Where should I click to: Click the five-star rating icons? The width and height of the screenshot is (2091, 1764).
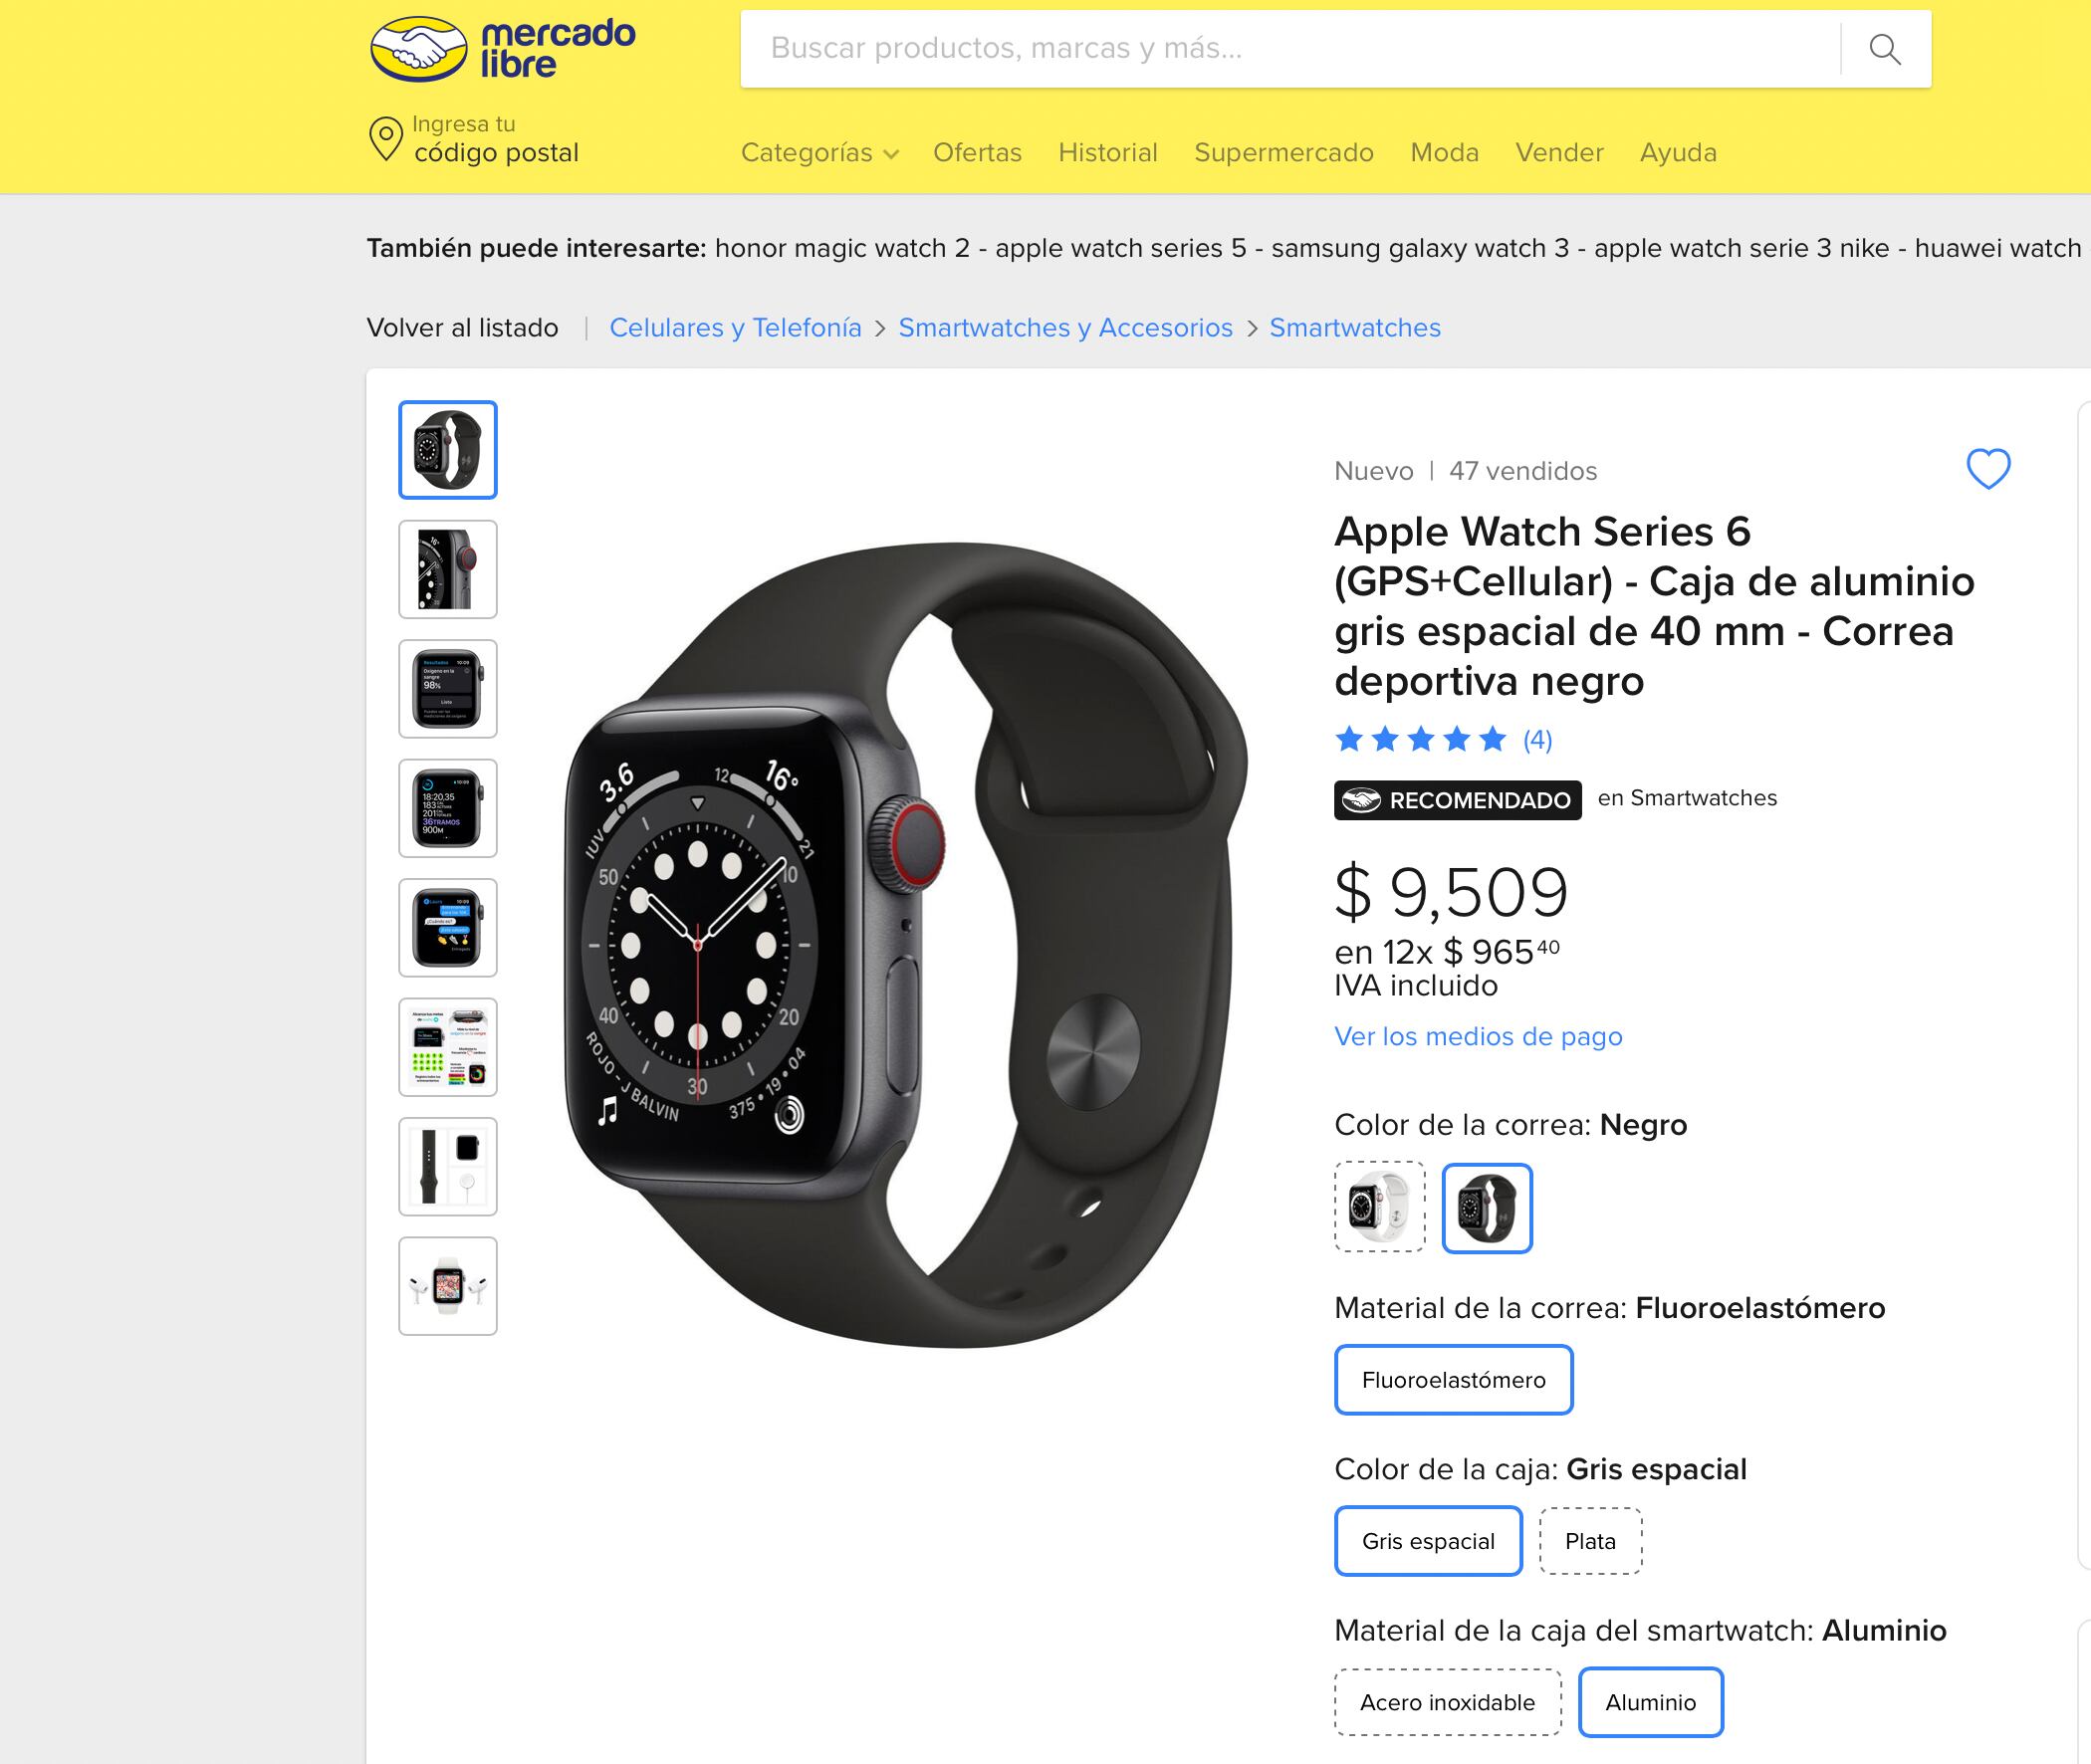[x=1420, y=739]
